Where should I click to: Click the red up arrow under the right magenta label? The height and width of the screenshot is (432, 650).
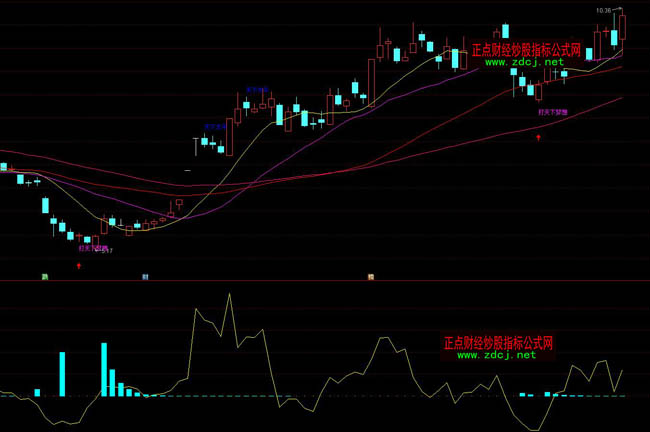539,136
